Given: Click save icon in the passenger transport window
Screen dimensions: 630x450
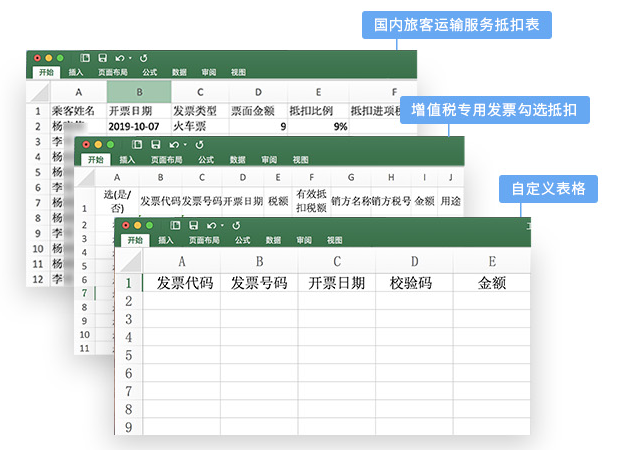Looking at the screenshot, I should pyautogui.click(x=102, y=59).
